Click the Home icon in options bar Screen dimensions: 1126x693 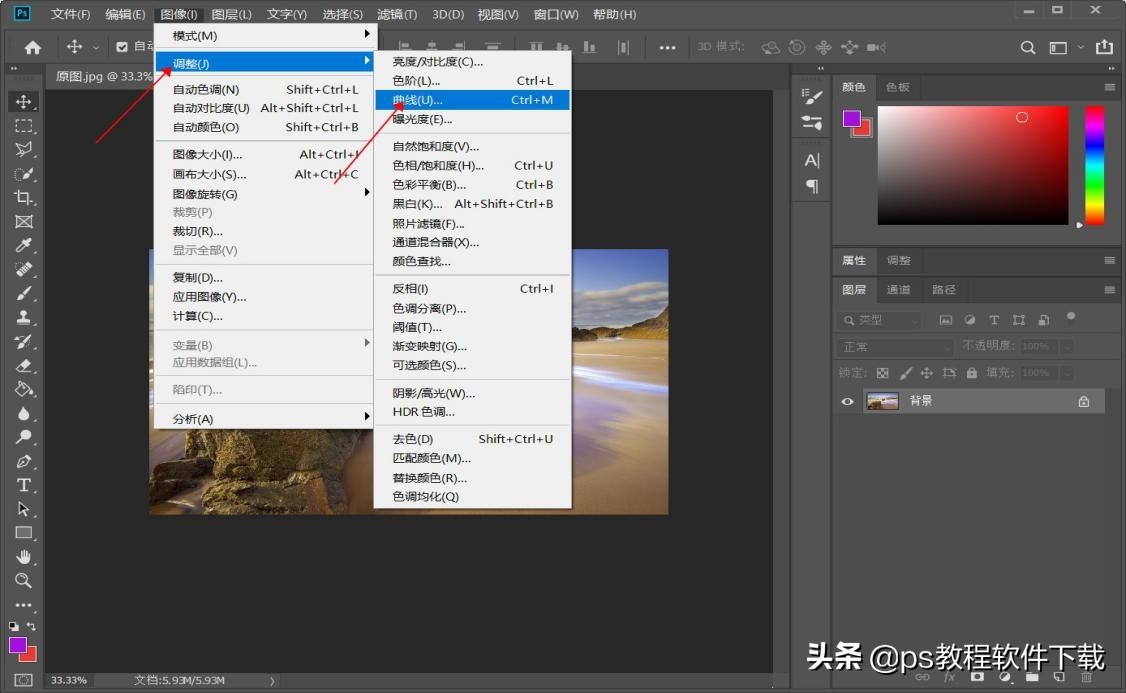click(32, 47)
